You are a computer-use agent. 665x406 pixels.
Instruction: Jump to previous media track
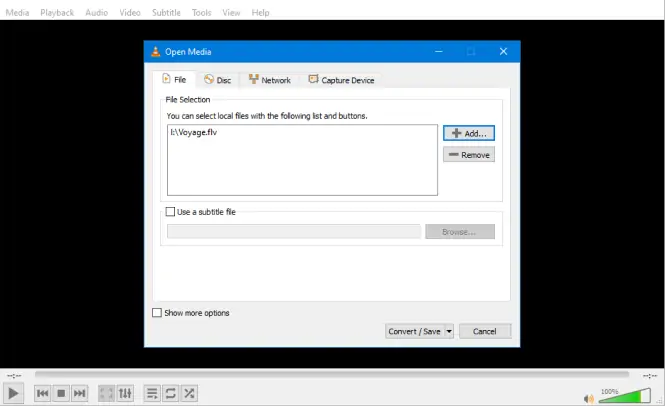[42, 393]
